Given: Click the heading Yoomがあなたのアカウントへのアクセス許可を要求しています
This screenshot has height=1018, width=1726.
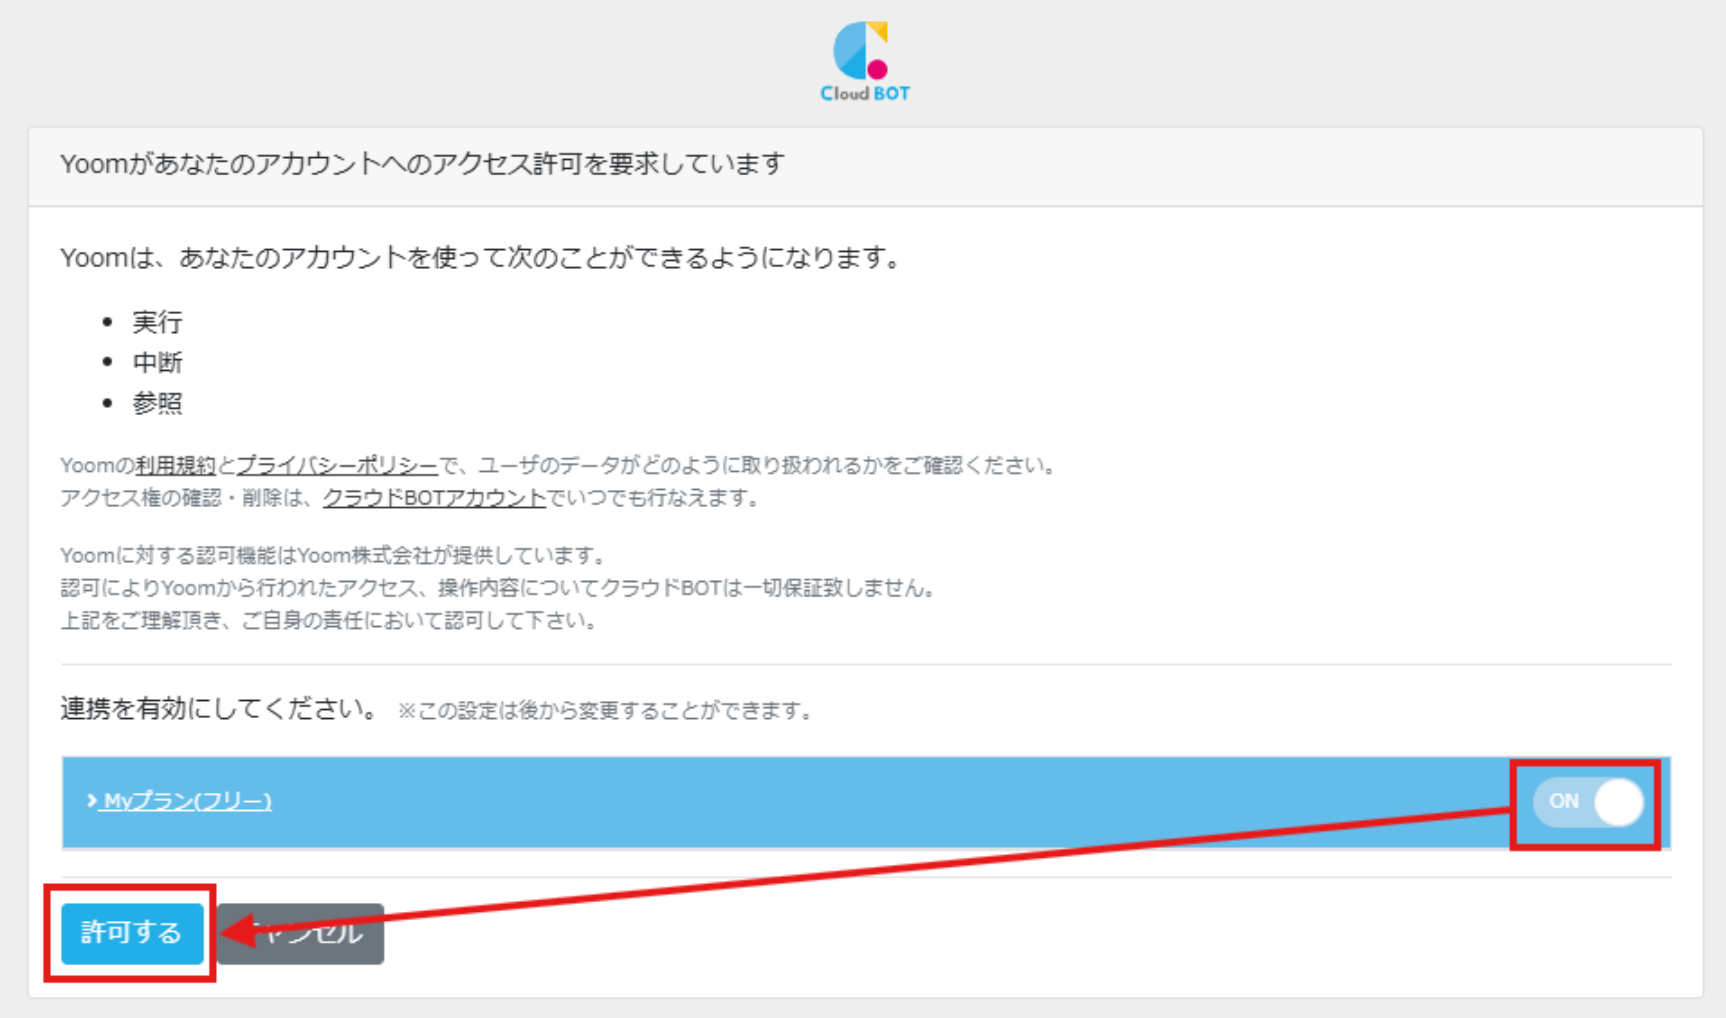Looking at the screenshot, I should (x=422, y=164).
